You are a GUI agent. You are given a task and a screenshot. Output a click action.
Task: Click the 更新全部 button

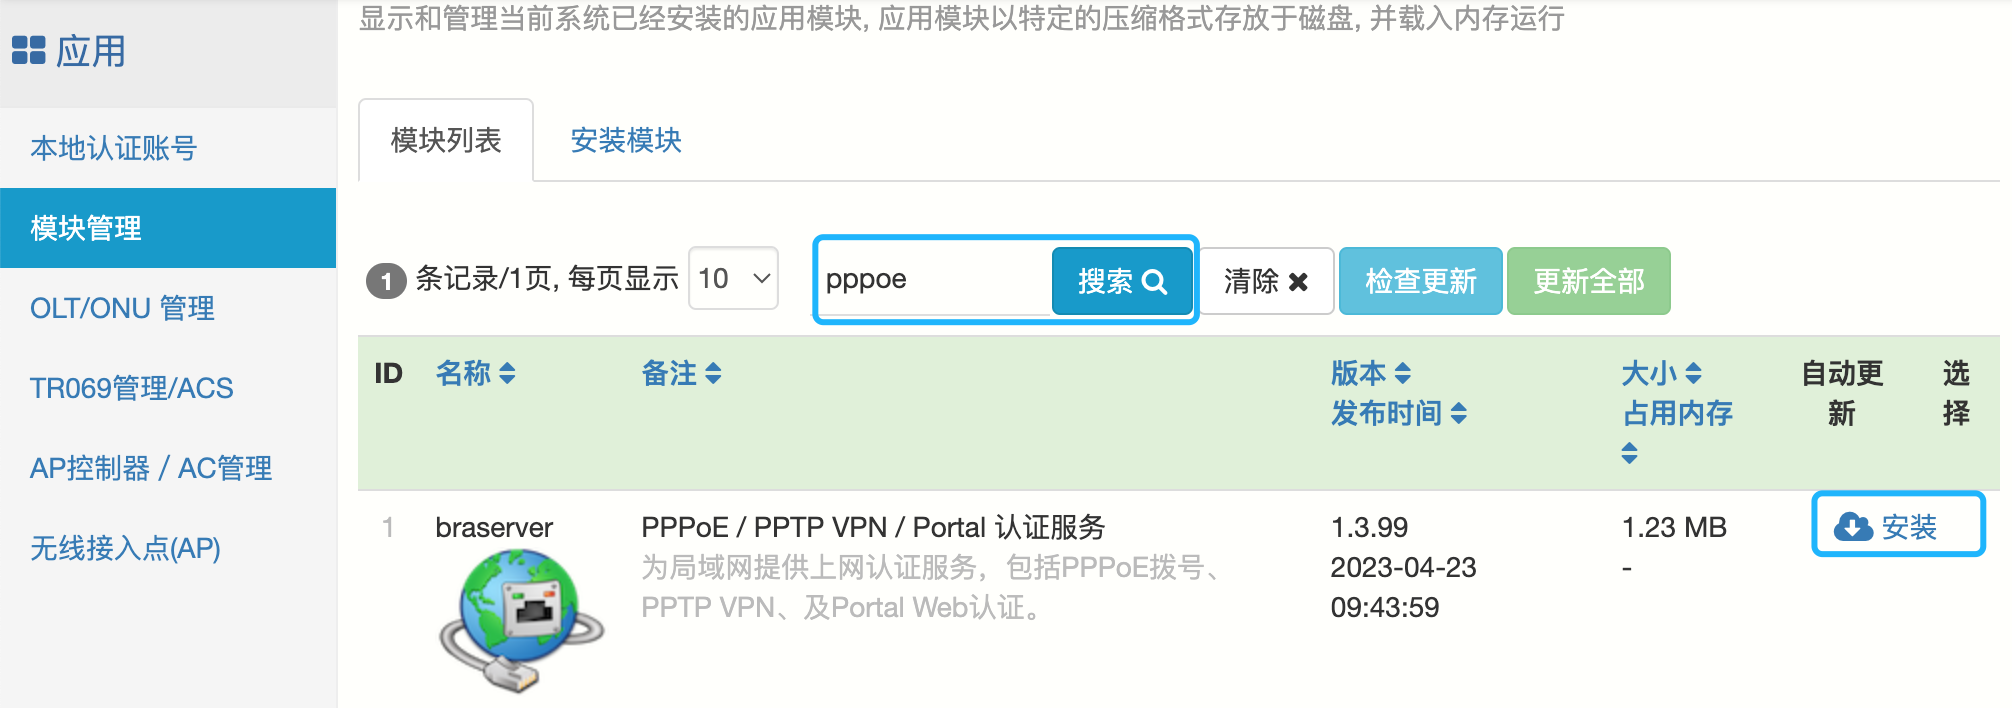1588,281
